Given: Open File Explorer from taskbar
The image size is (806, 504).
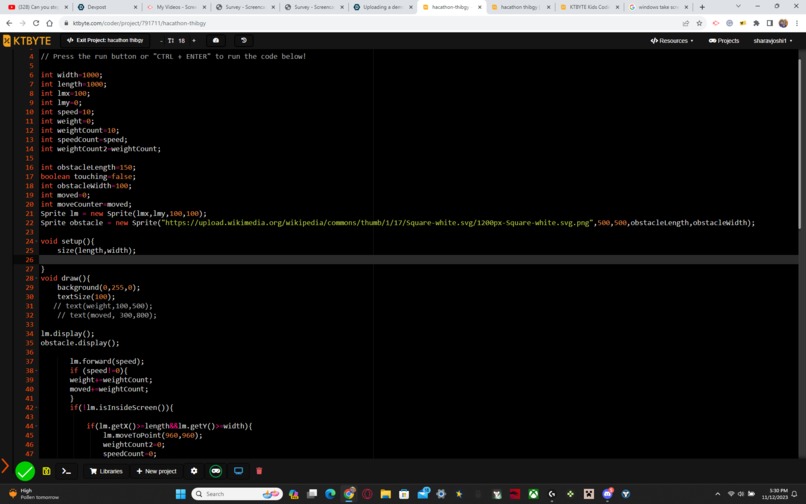Looking at the screenshot, I should point(386,494).
